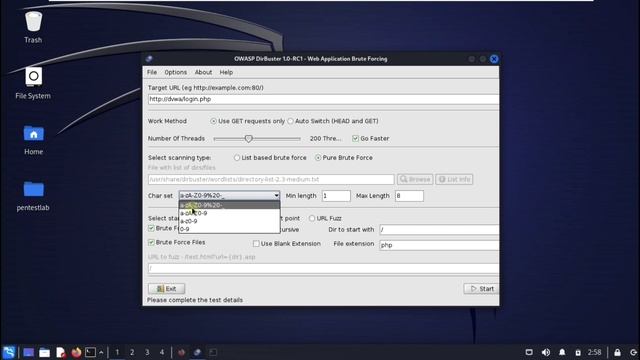Click the show desktop icon in taskbar

click(x=28, y=352)
